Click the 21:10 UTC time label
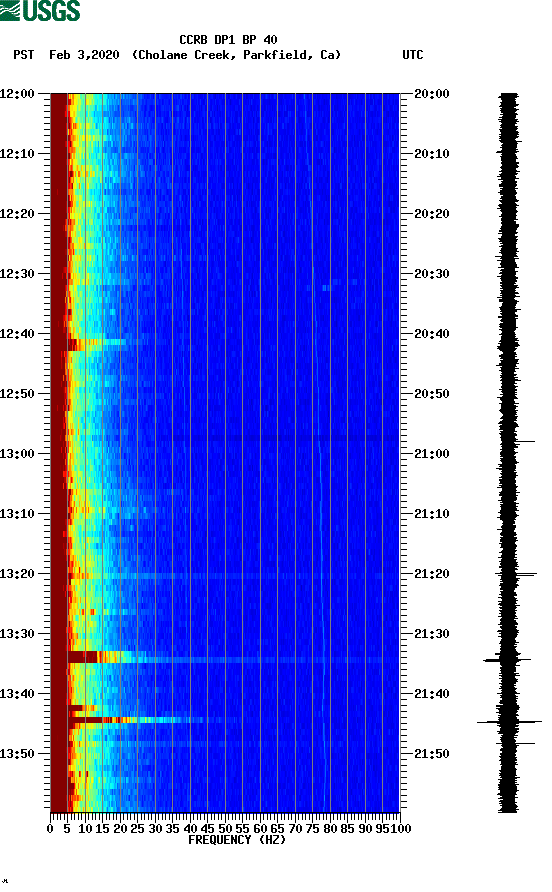Viewport: 552px width, 892px height. coord(432,514)
